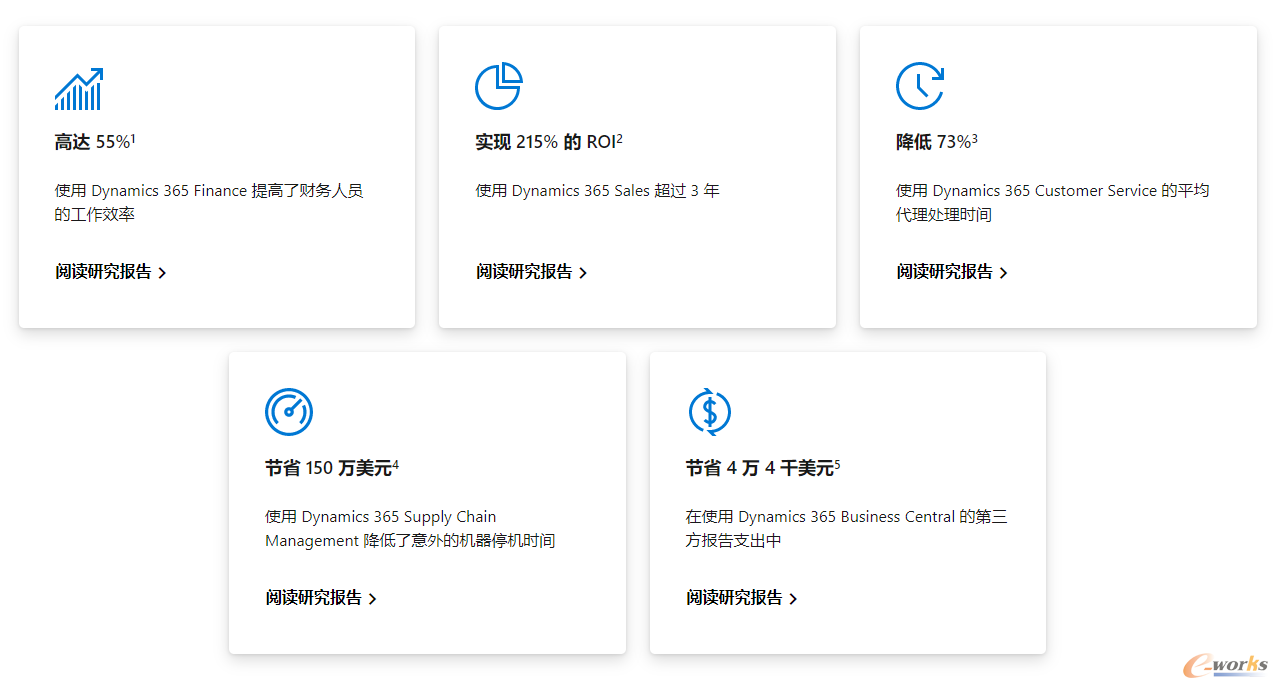
Task: Click the '高达 55%' heading
Action: coord(95,142)
